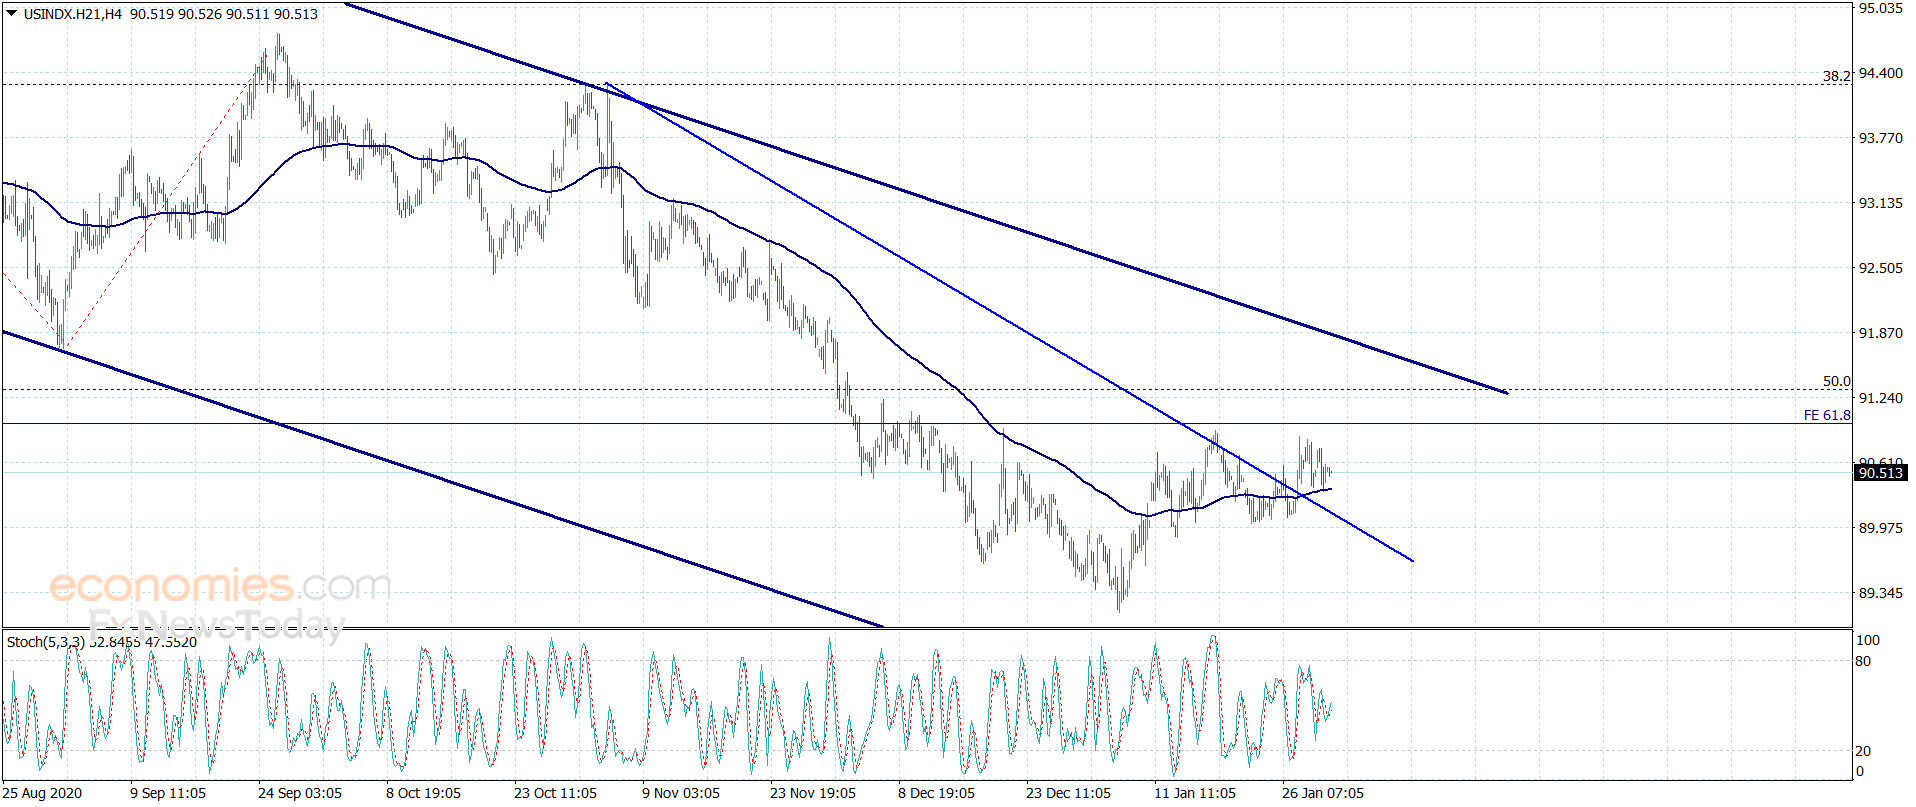Click the stochastic 80 level label
The height and width of the screenshot is (807, 1916).
1863,661
